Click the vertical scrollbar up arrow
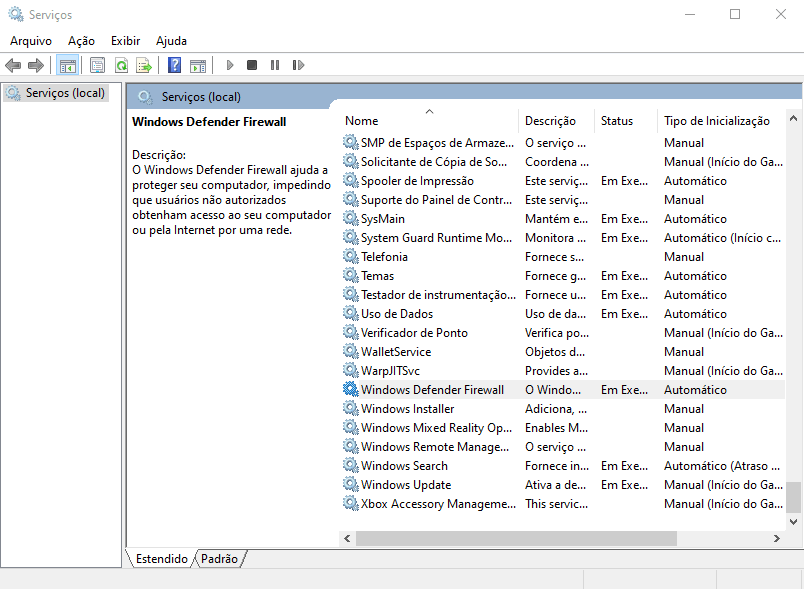 [x=793, y=118]
